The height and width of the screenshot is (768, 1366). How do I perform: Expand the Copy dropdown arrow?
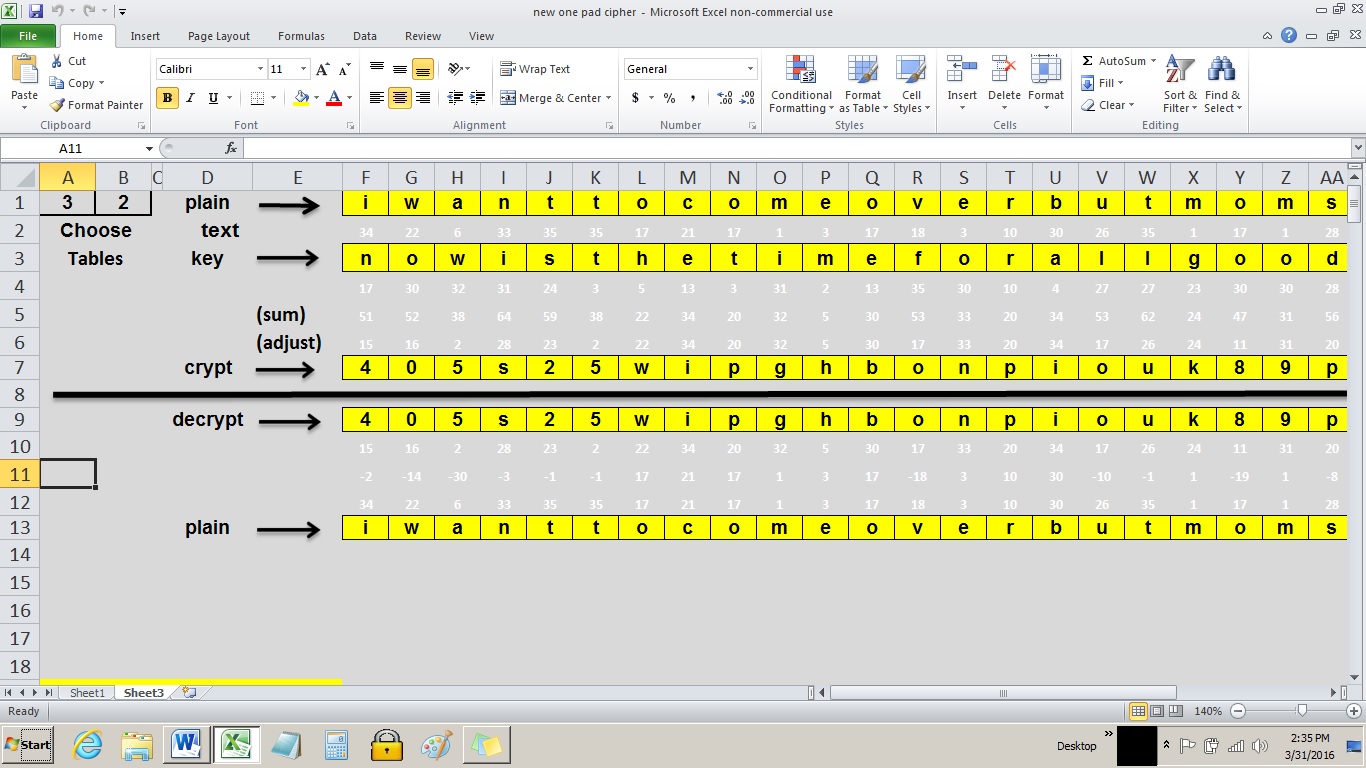101,84
